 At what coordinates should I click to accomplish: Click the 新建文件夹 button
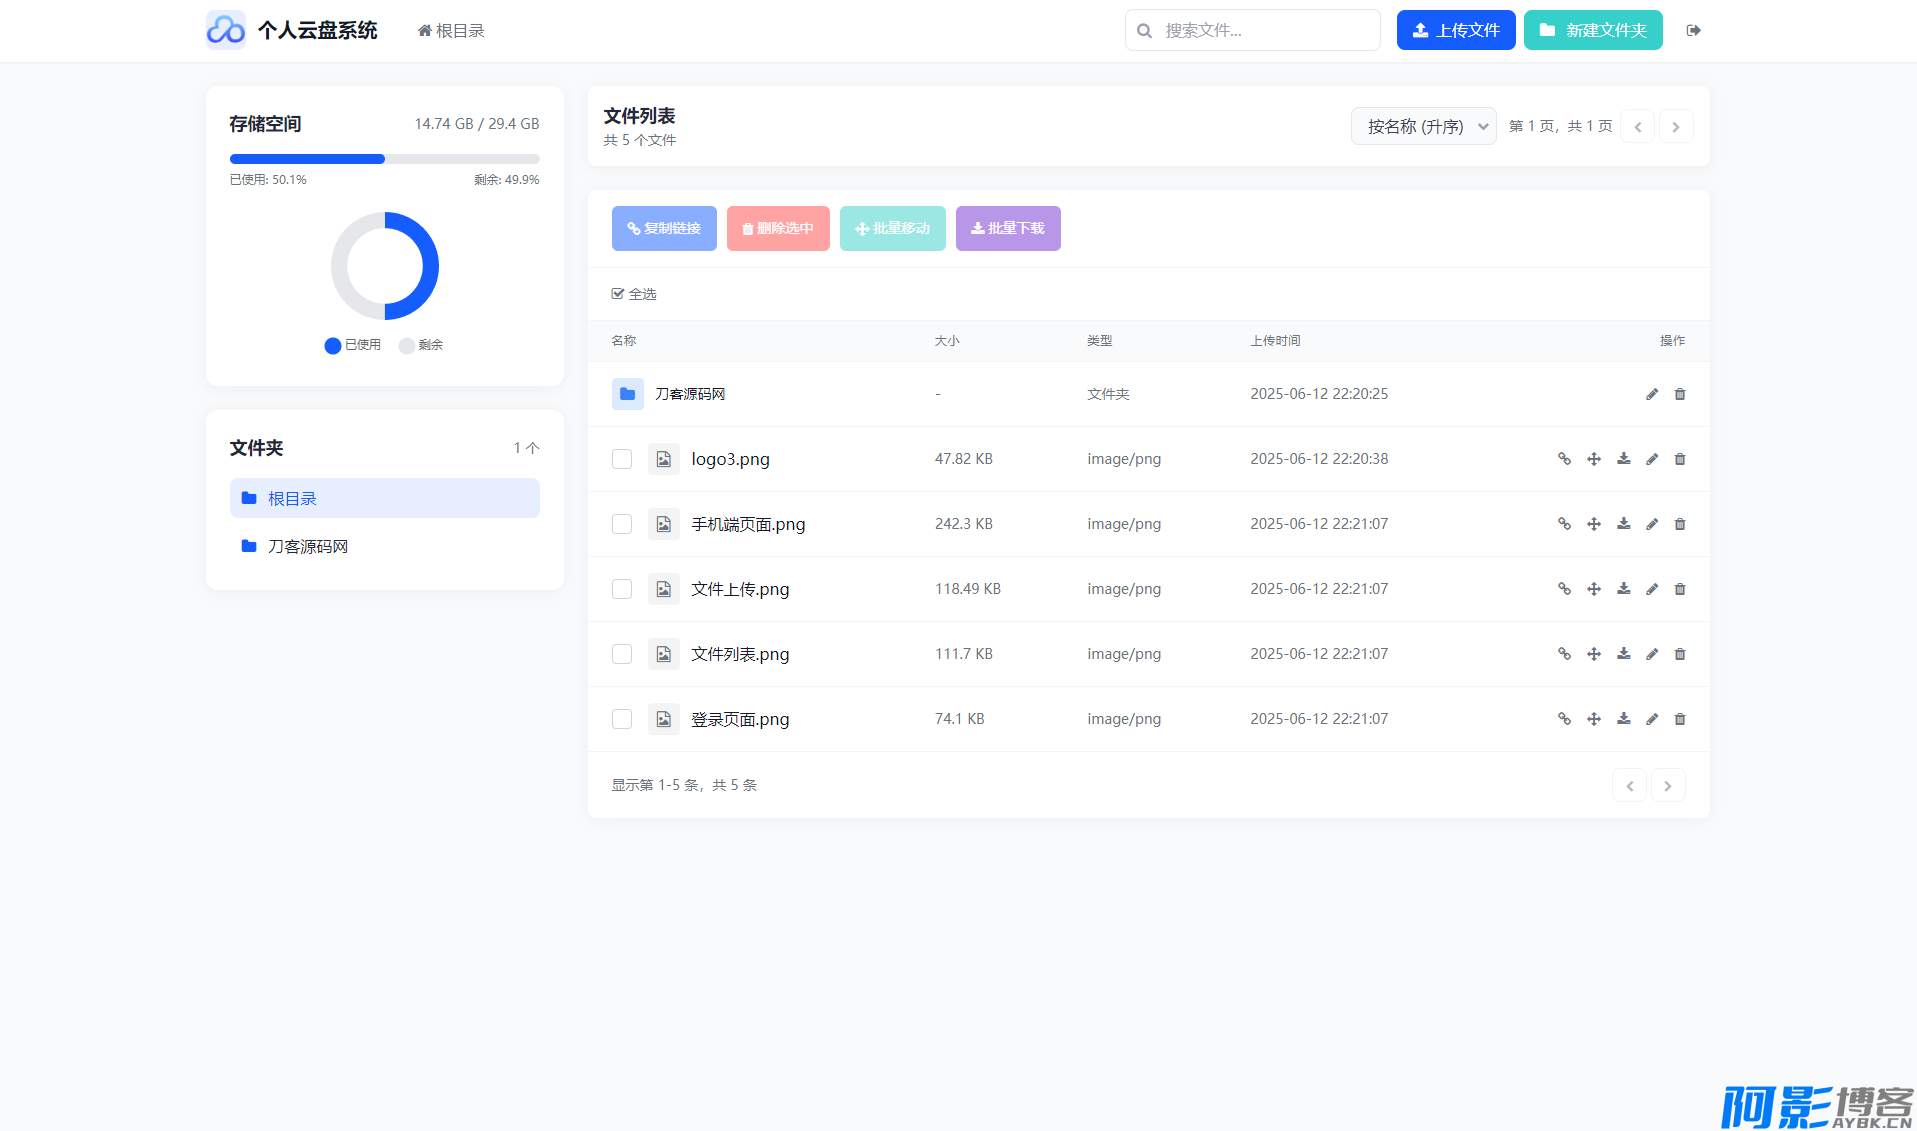pyautogui.click(x=1592, y=30)
